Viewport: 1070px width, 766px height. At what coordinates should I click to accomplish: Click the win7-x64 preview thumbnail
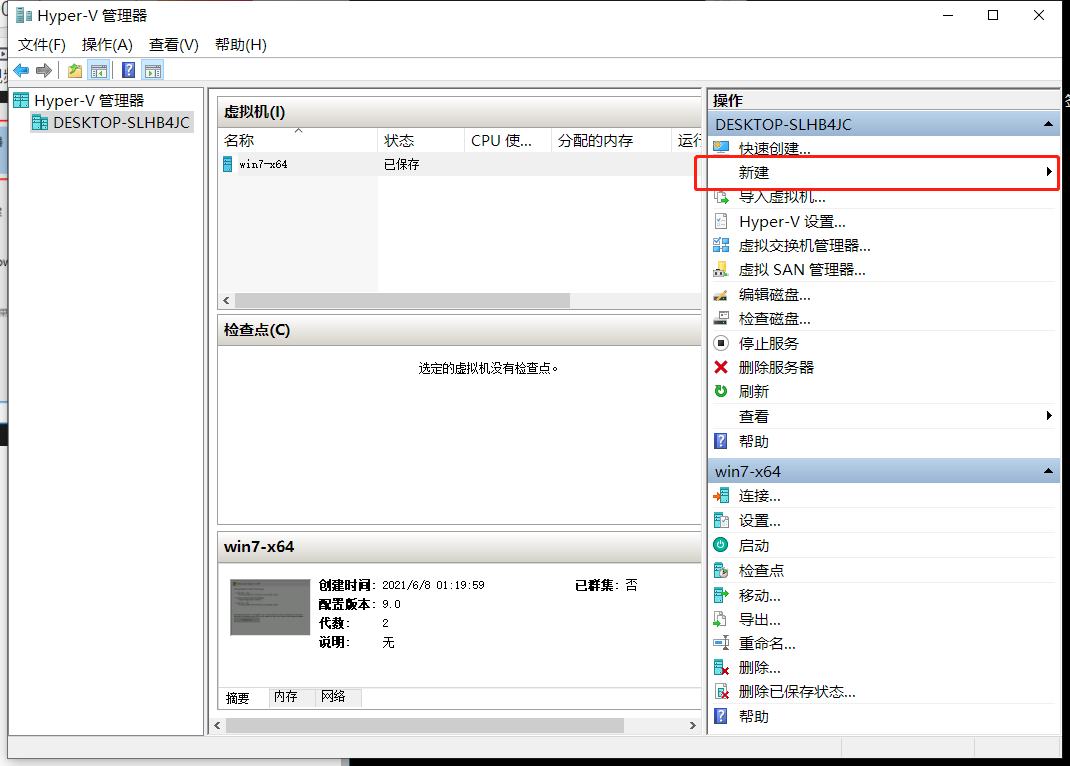270,607
